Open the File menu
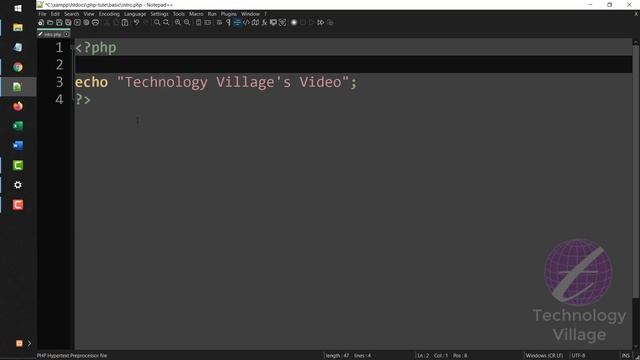Screen dimensions: 640x360 click(42, 14)
